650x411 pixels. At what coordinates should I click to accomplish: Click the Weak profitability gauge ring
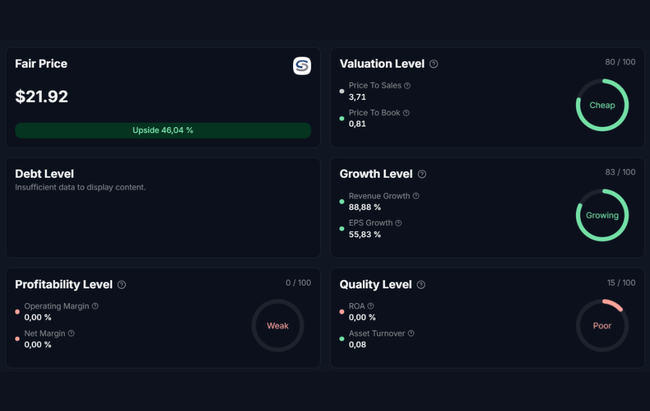coord(277,325)
